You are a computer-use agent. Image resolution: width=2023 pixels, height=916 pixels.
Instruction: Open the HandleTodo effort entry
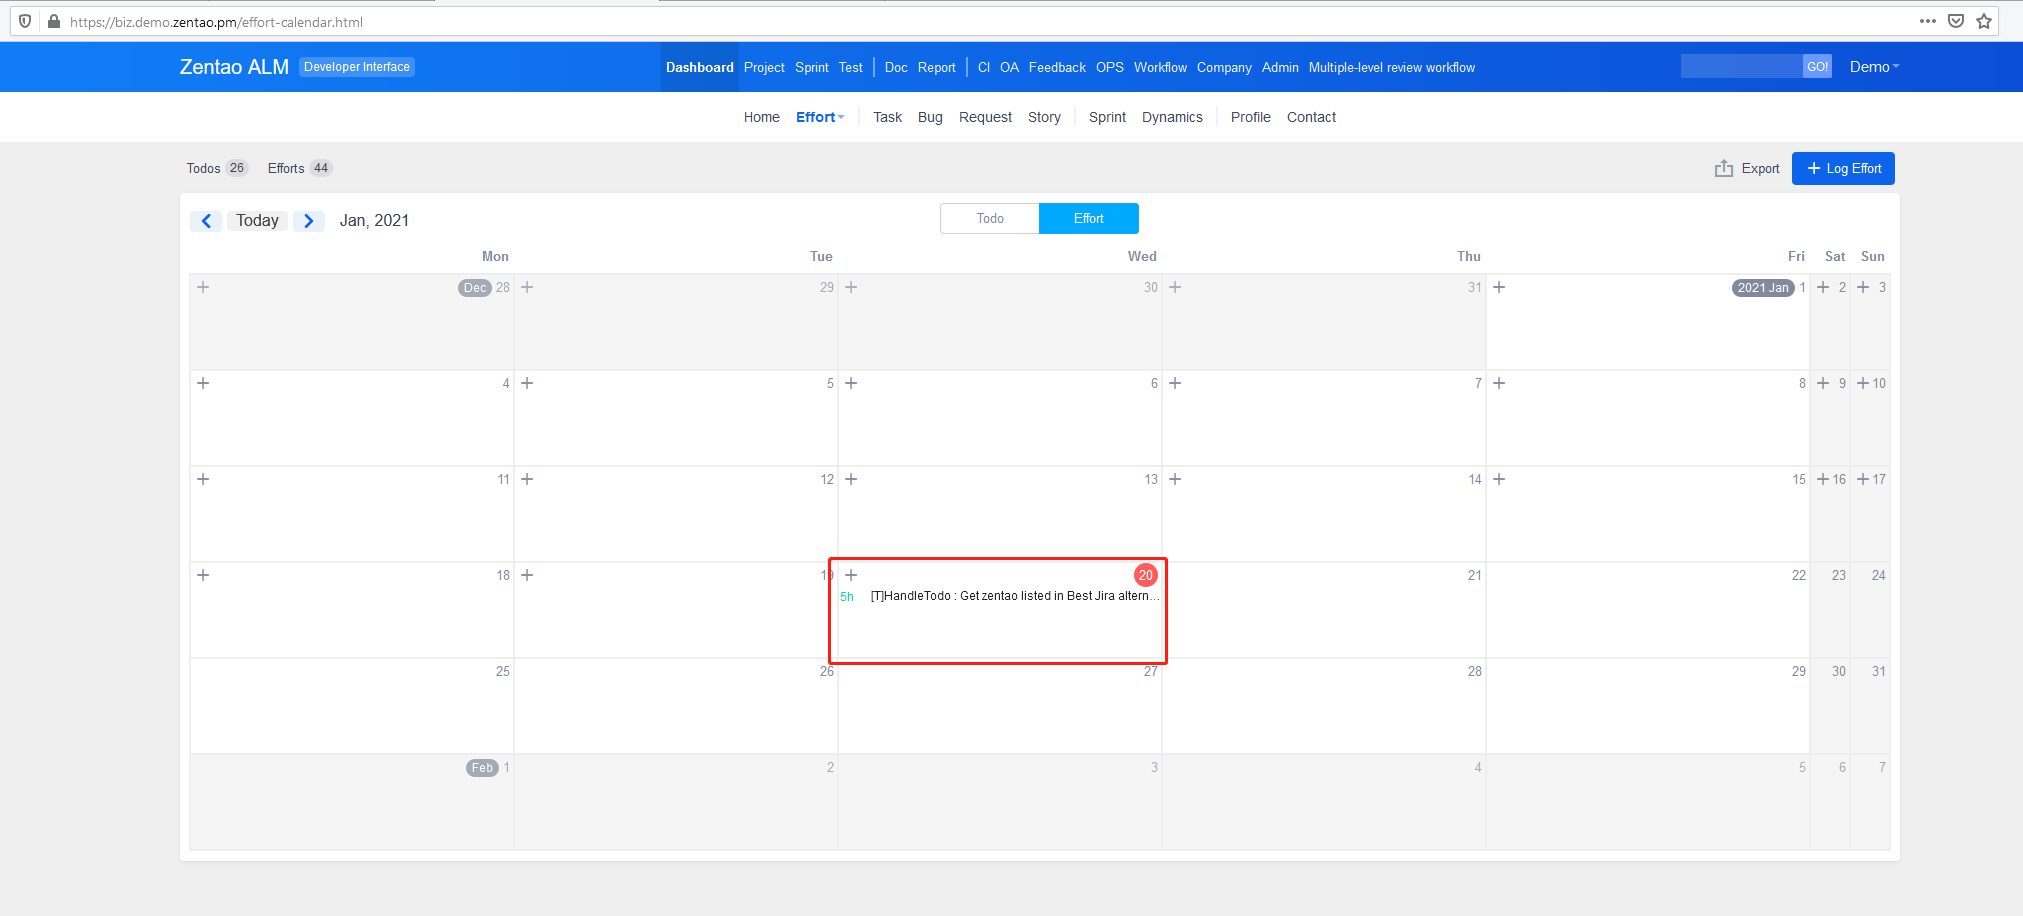click(1012, 596)
